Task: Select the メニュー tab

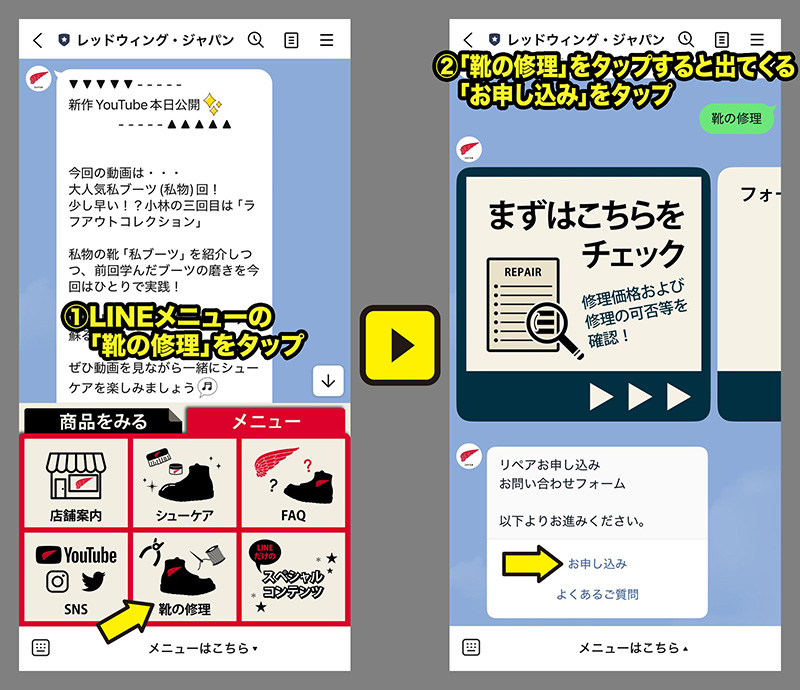Action: tap(266, 421)
